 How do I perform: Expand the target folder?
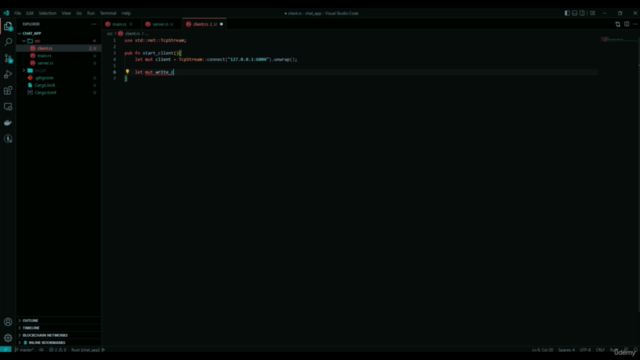tap(40, 70)
